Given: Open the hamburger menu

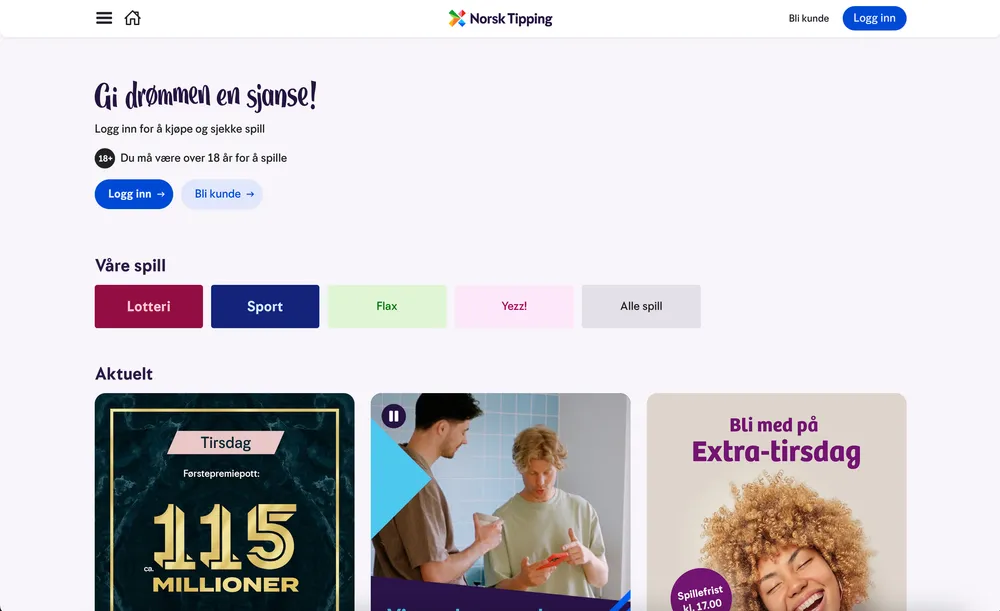Looking at the screenshot, I should pos(104,18).
